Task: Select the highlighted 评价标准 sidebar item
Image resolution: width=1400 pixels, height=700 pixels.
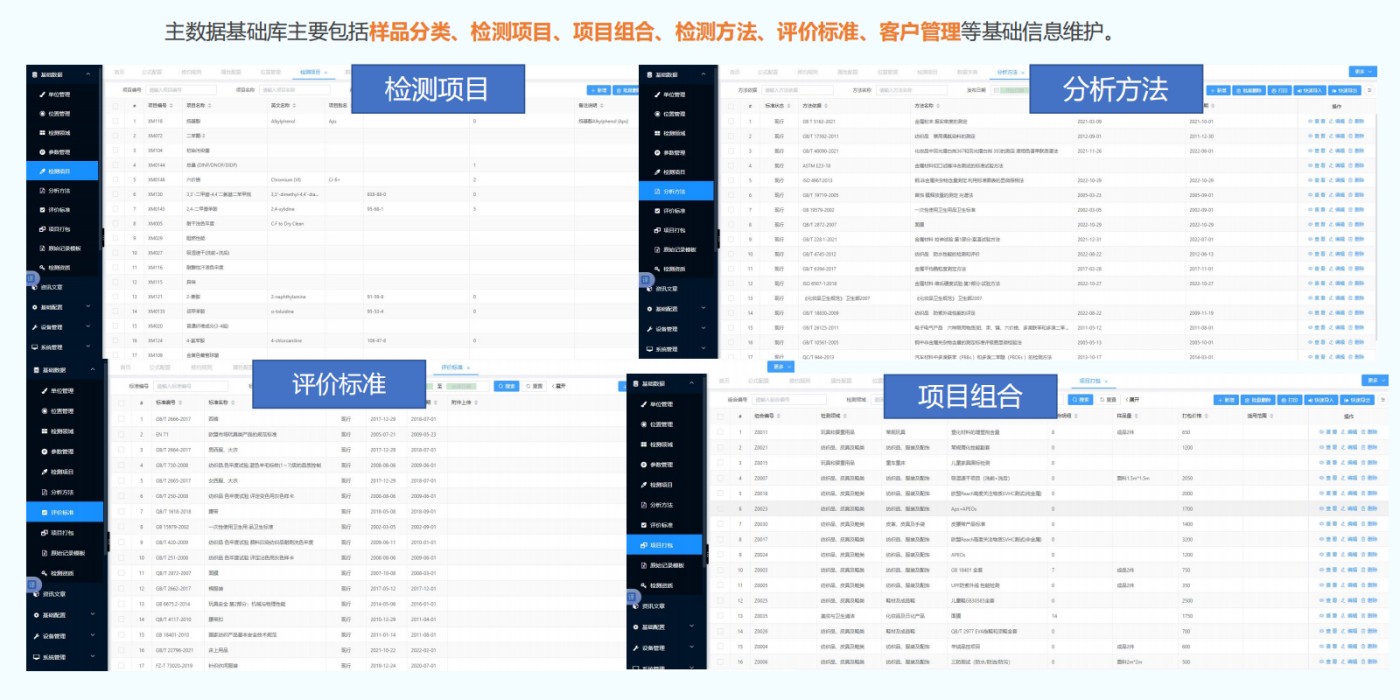Action: [x=58, y=510]
